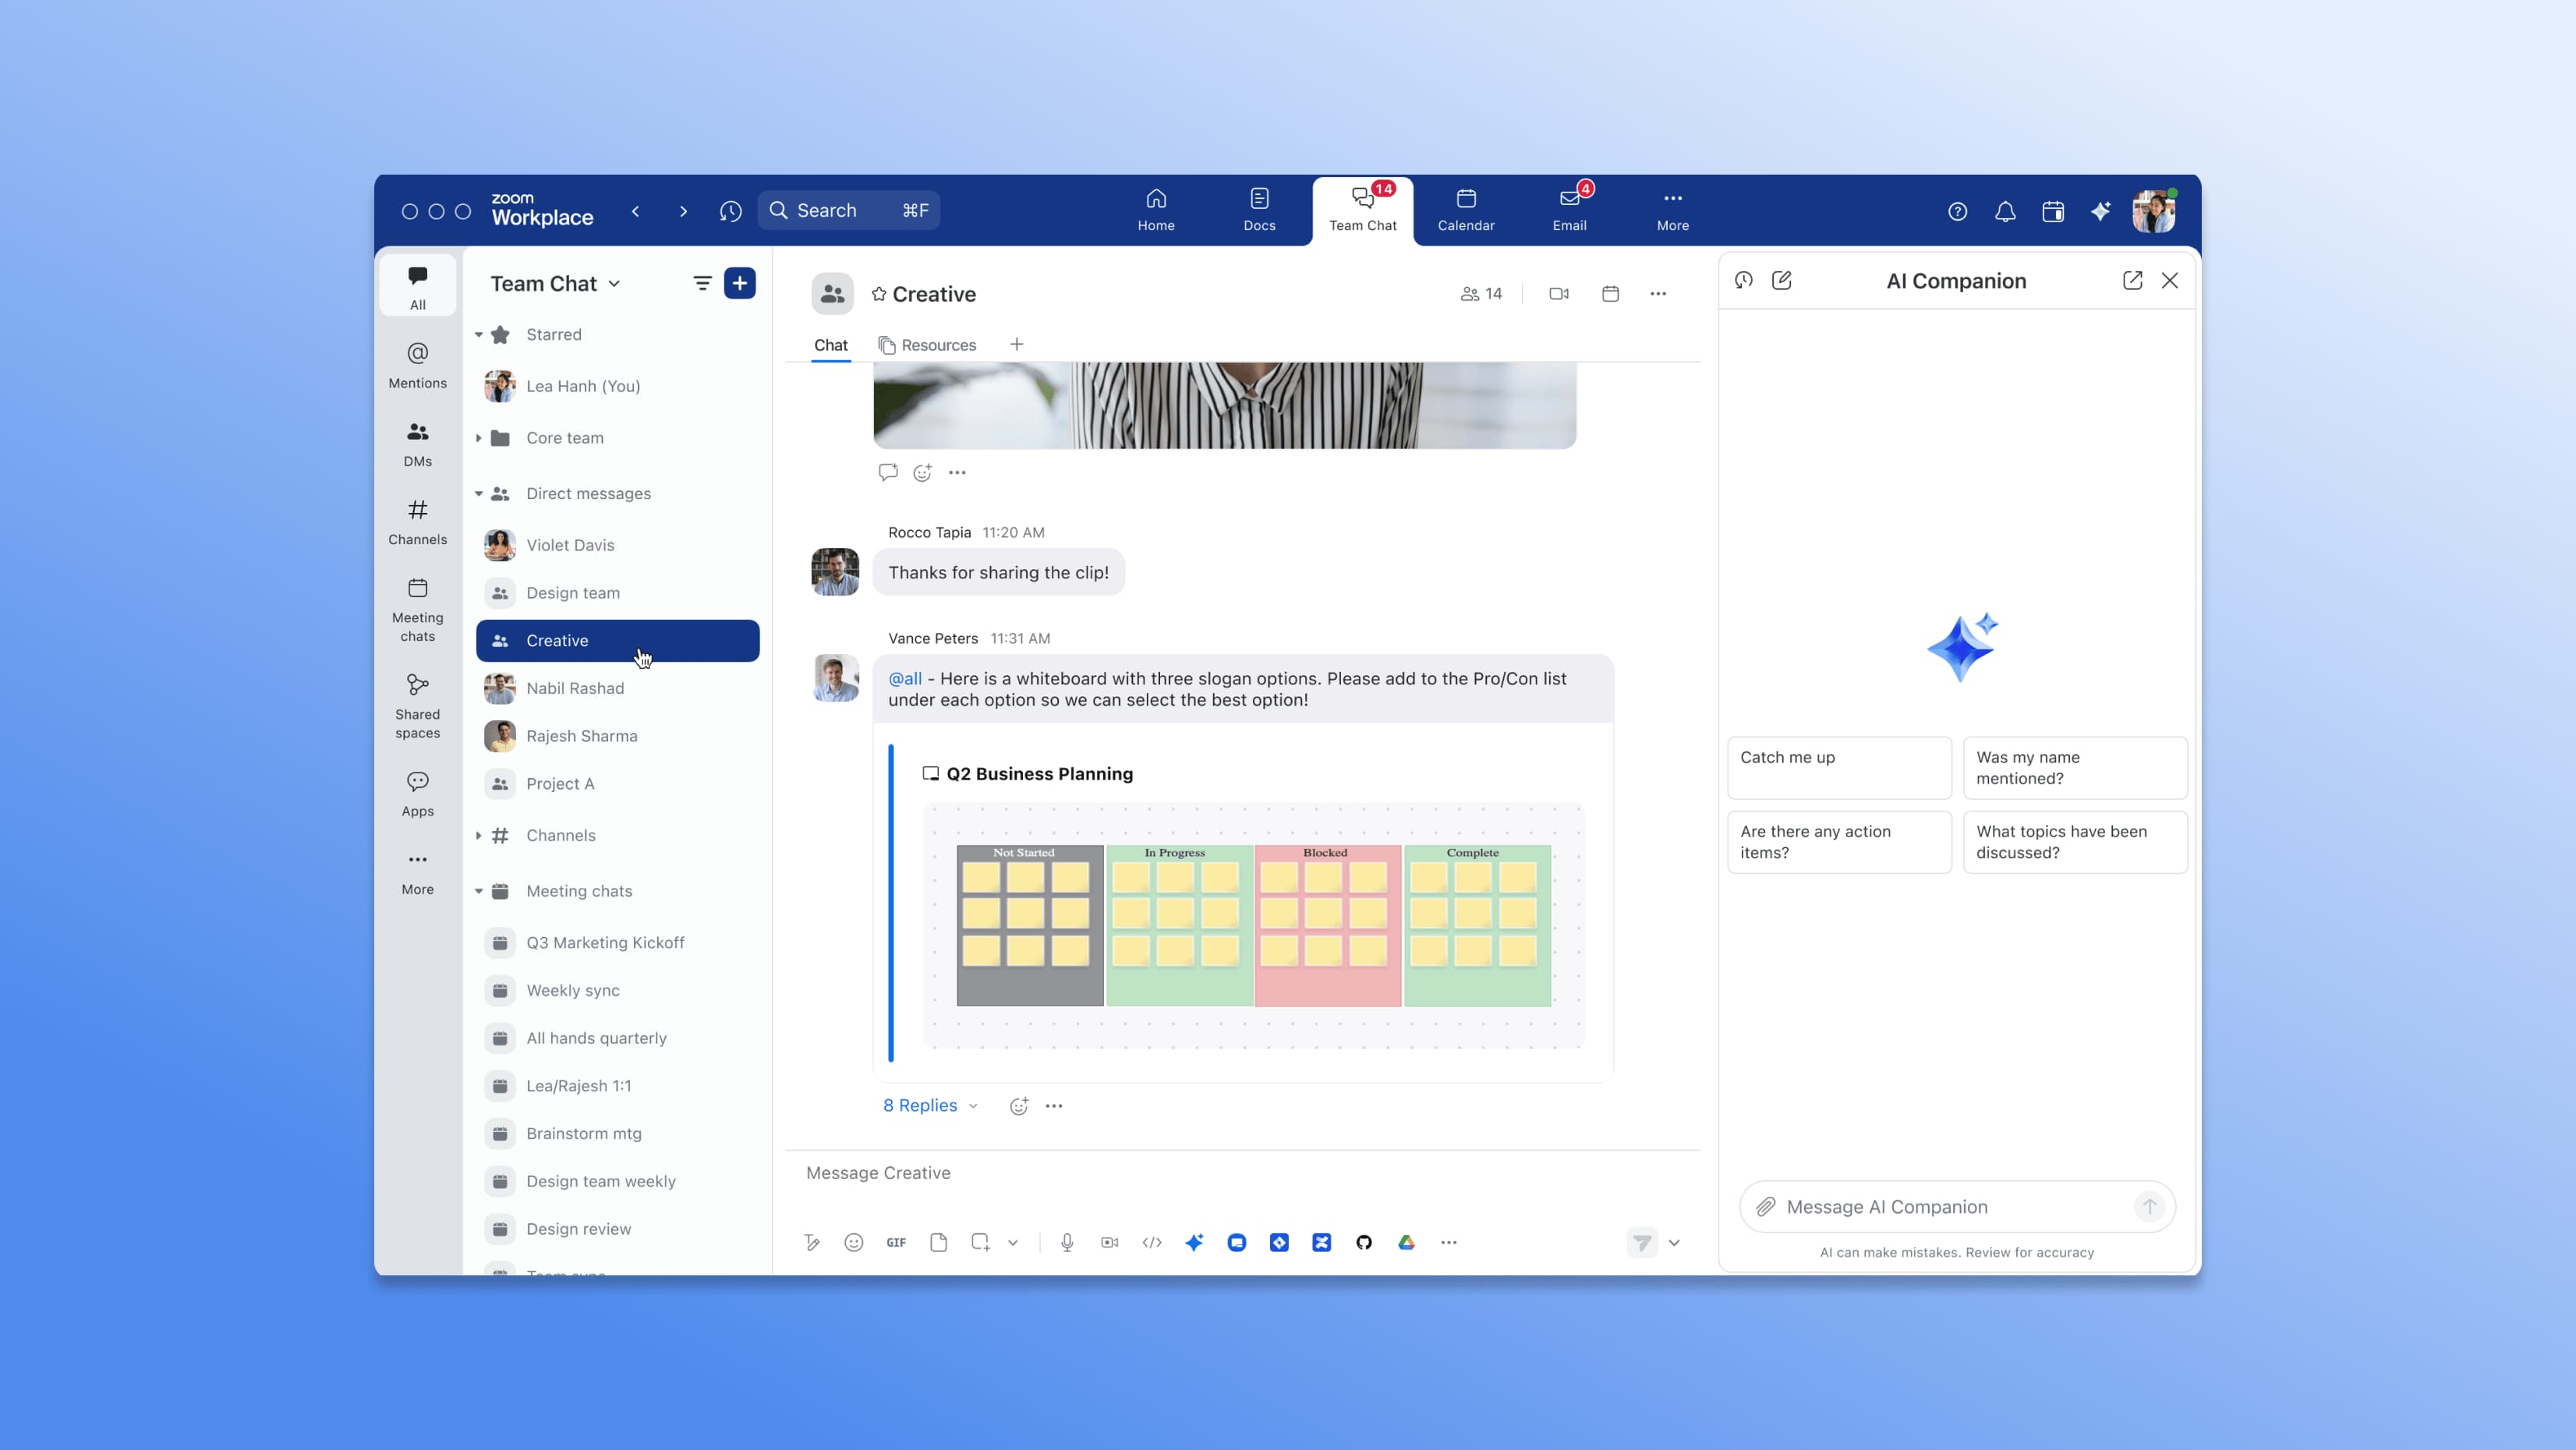Add a reaction to Vance Peters' message

(1018, 1106)
